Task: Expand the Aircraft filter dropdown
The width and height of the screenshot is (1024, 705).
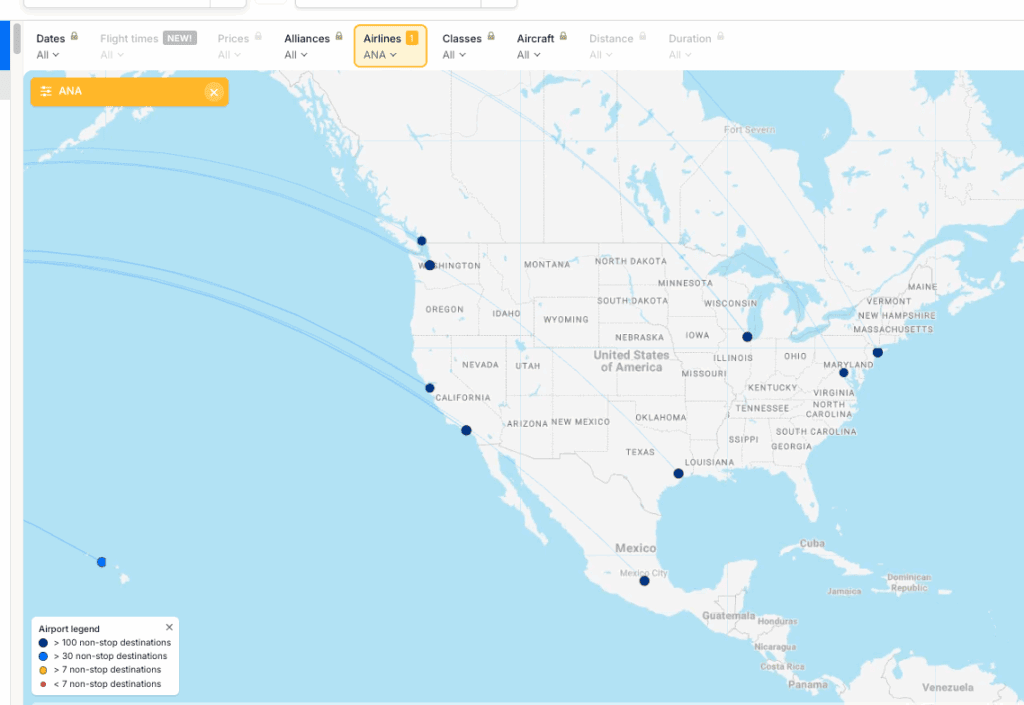Action: pos(541,46)
